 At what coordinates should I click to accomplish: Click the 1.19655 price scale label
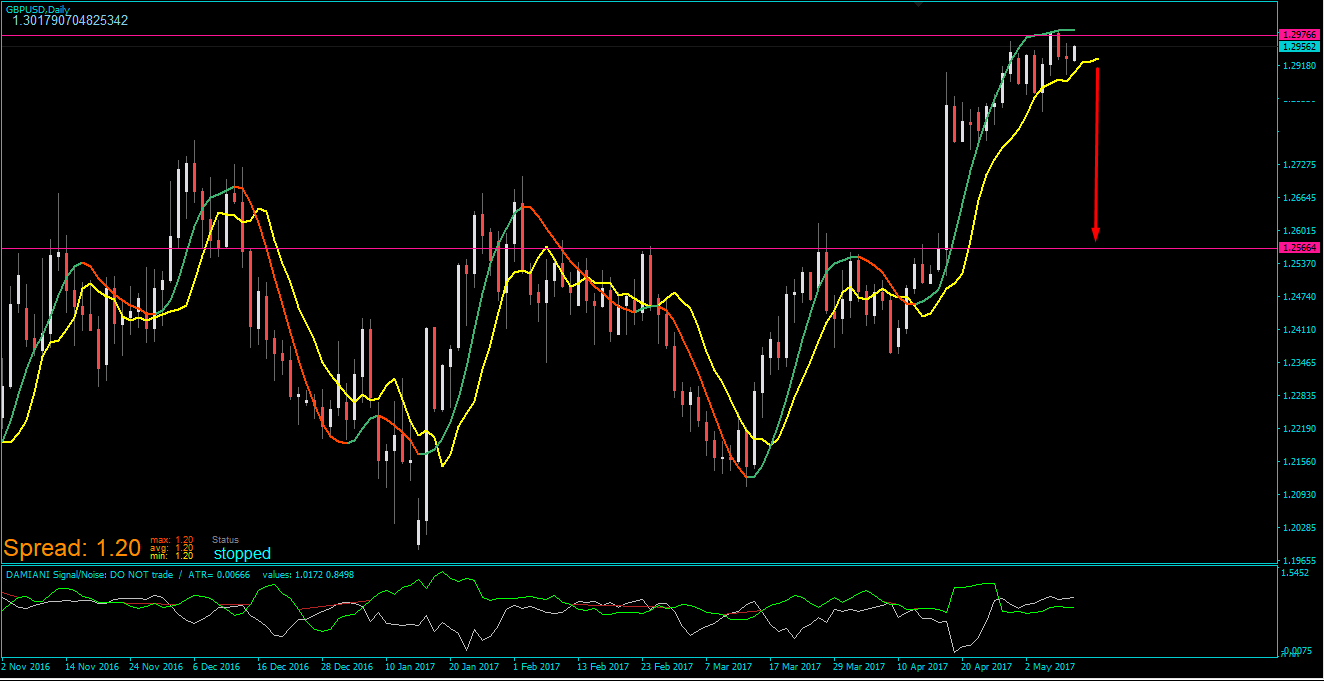(x=1298, y=561)
